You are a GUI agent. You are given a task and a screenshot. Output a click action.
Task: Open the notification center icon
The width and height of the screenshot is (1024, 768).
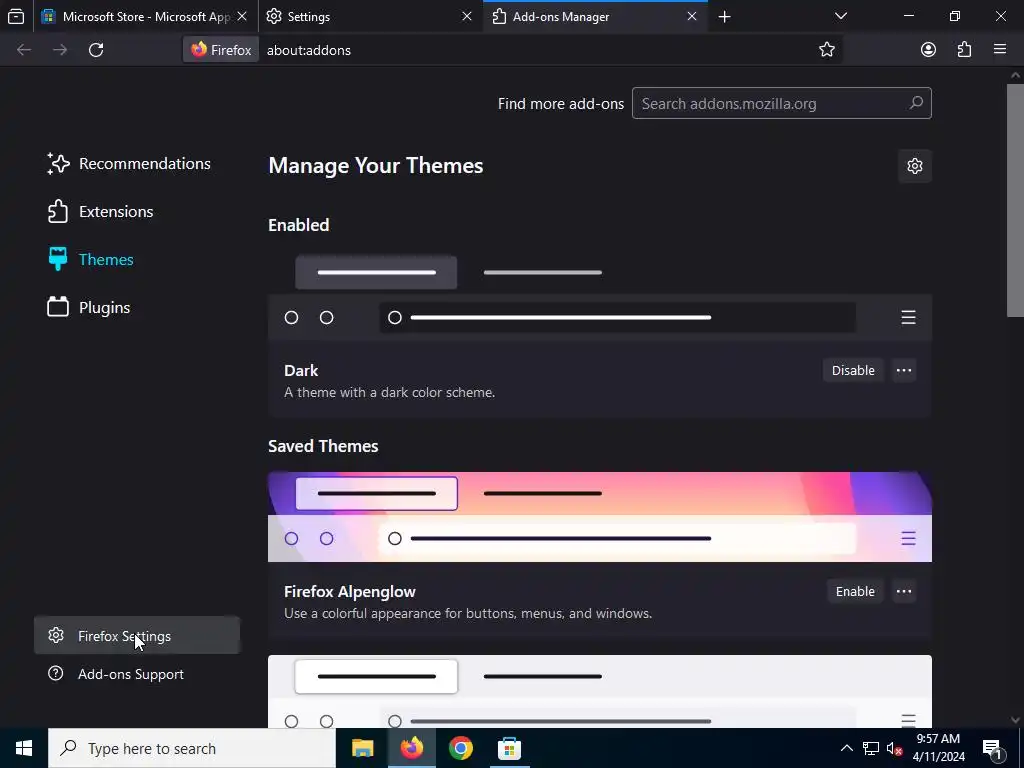coord(992,748)
